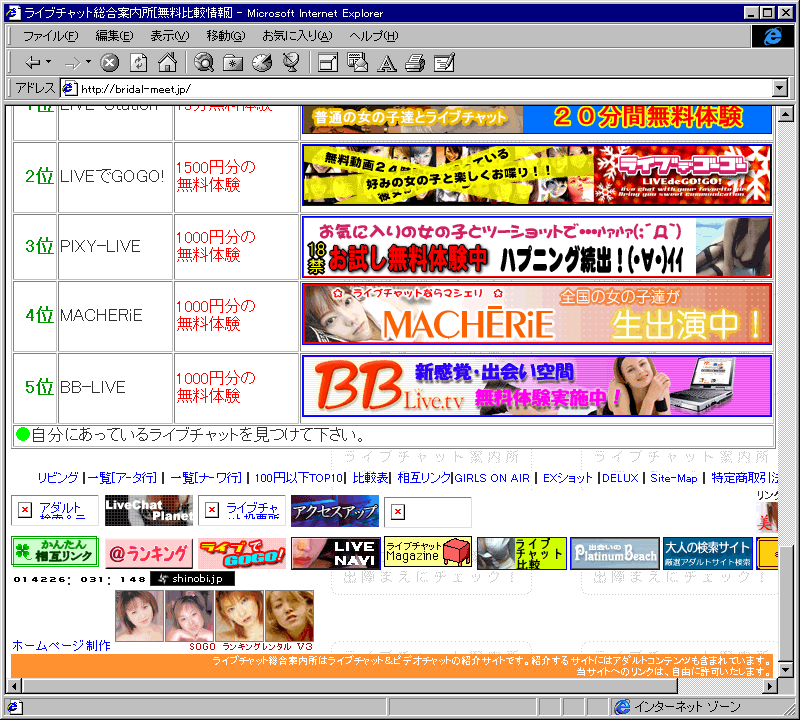Click the address field showing http://bridal-meet.jp/

point(416,89)
